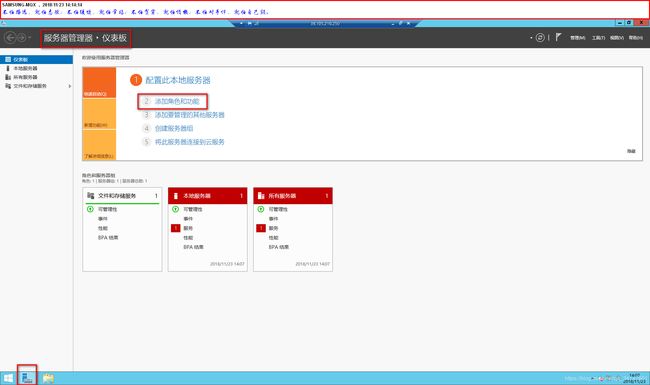Click green manageability icon in 所有服务器 tile
Image resolution: width=650 pixels, height=385 pixels.
point(261,209)
